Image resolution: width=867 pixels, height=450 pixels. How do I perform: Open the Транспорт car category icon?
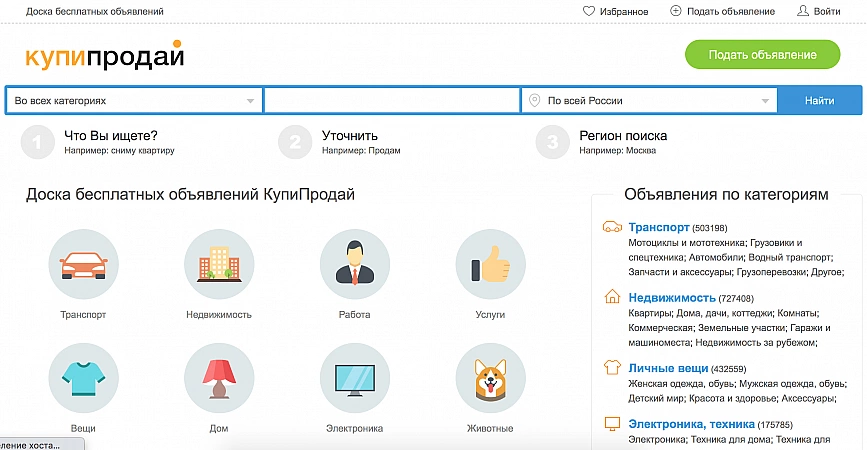pos(83,264)
